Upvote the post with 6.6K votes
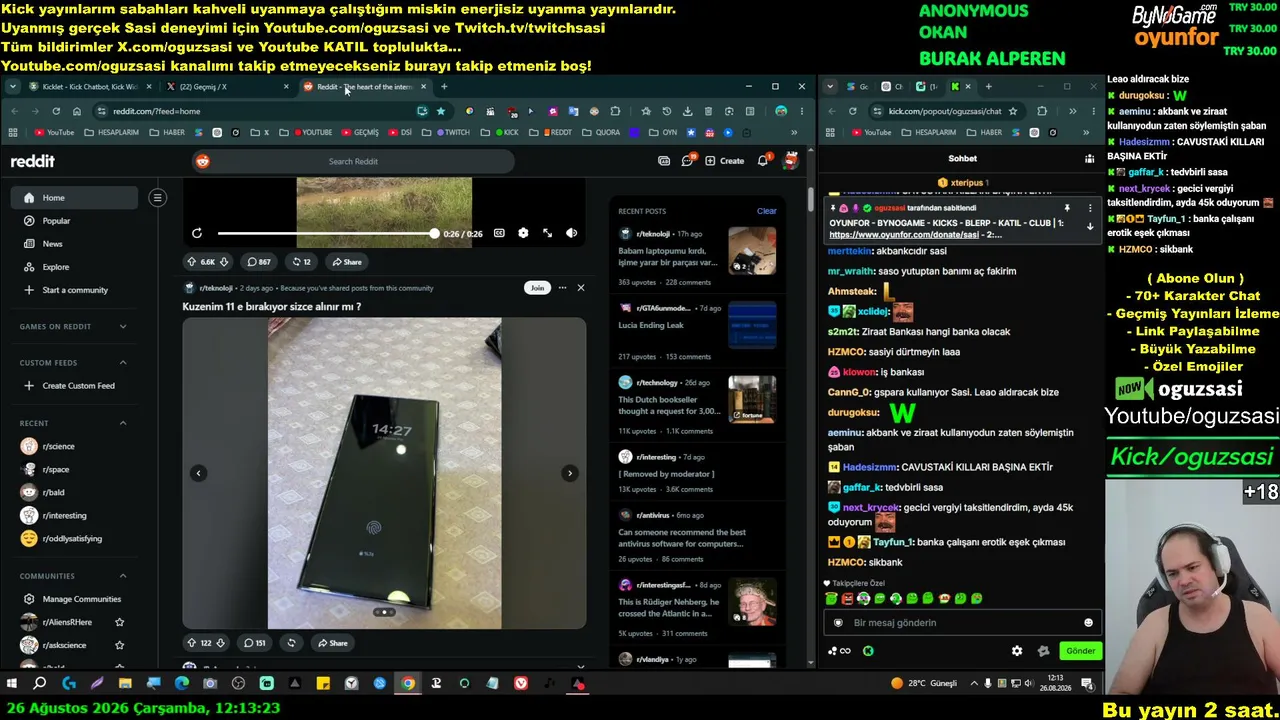The width and height of the screenshot is (1280, 720). tap(191, 262)
